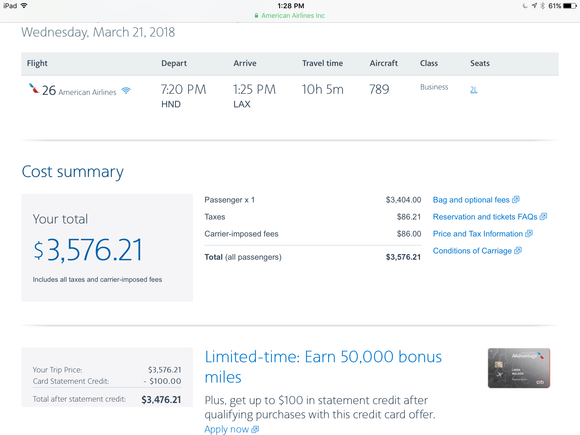The image size is (580, 435).
Task: Click the American Airlines logo next to flight 26
Action: point(34,88)
